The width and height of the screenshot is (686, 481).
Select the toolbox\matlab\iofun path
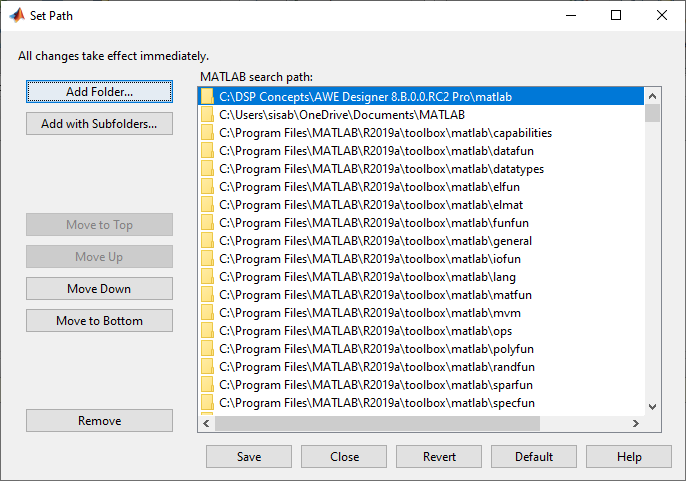[422, 259]
